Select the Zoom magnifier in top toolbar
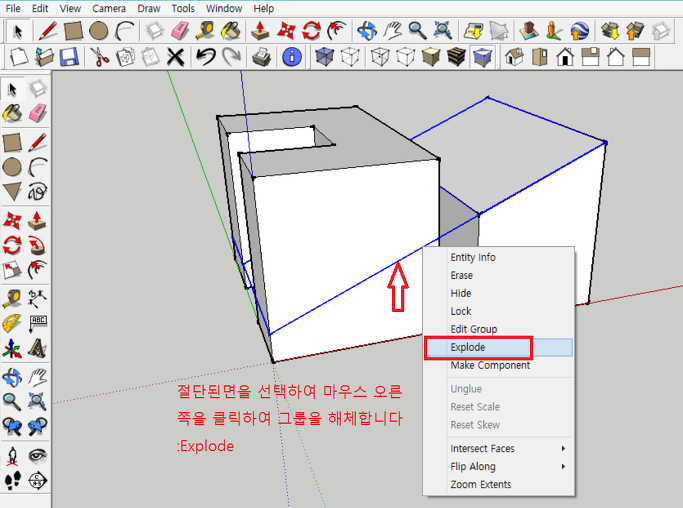Screen dimensions: 683x508 pyautogui.click(x=417, y=31)
